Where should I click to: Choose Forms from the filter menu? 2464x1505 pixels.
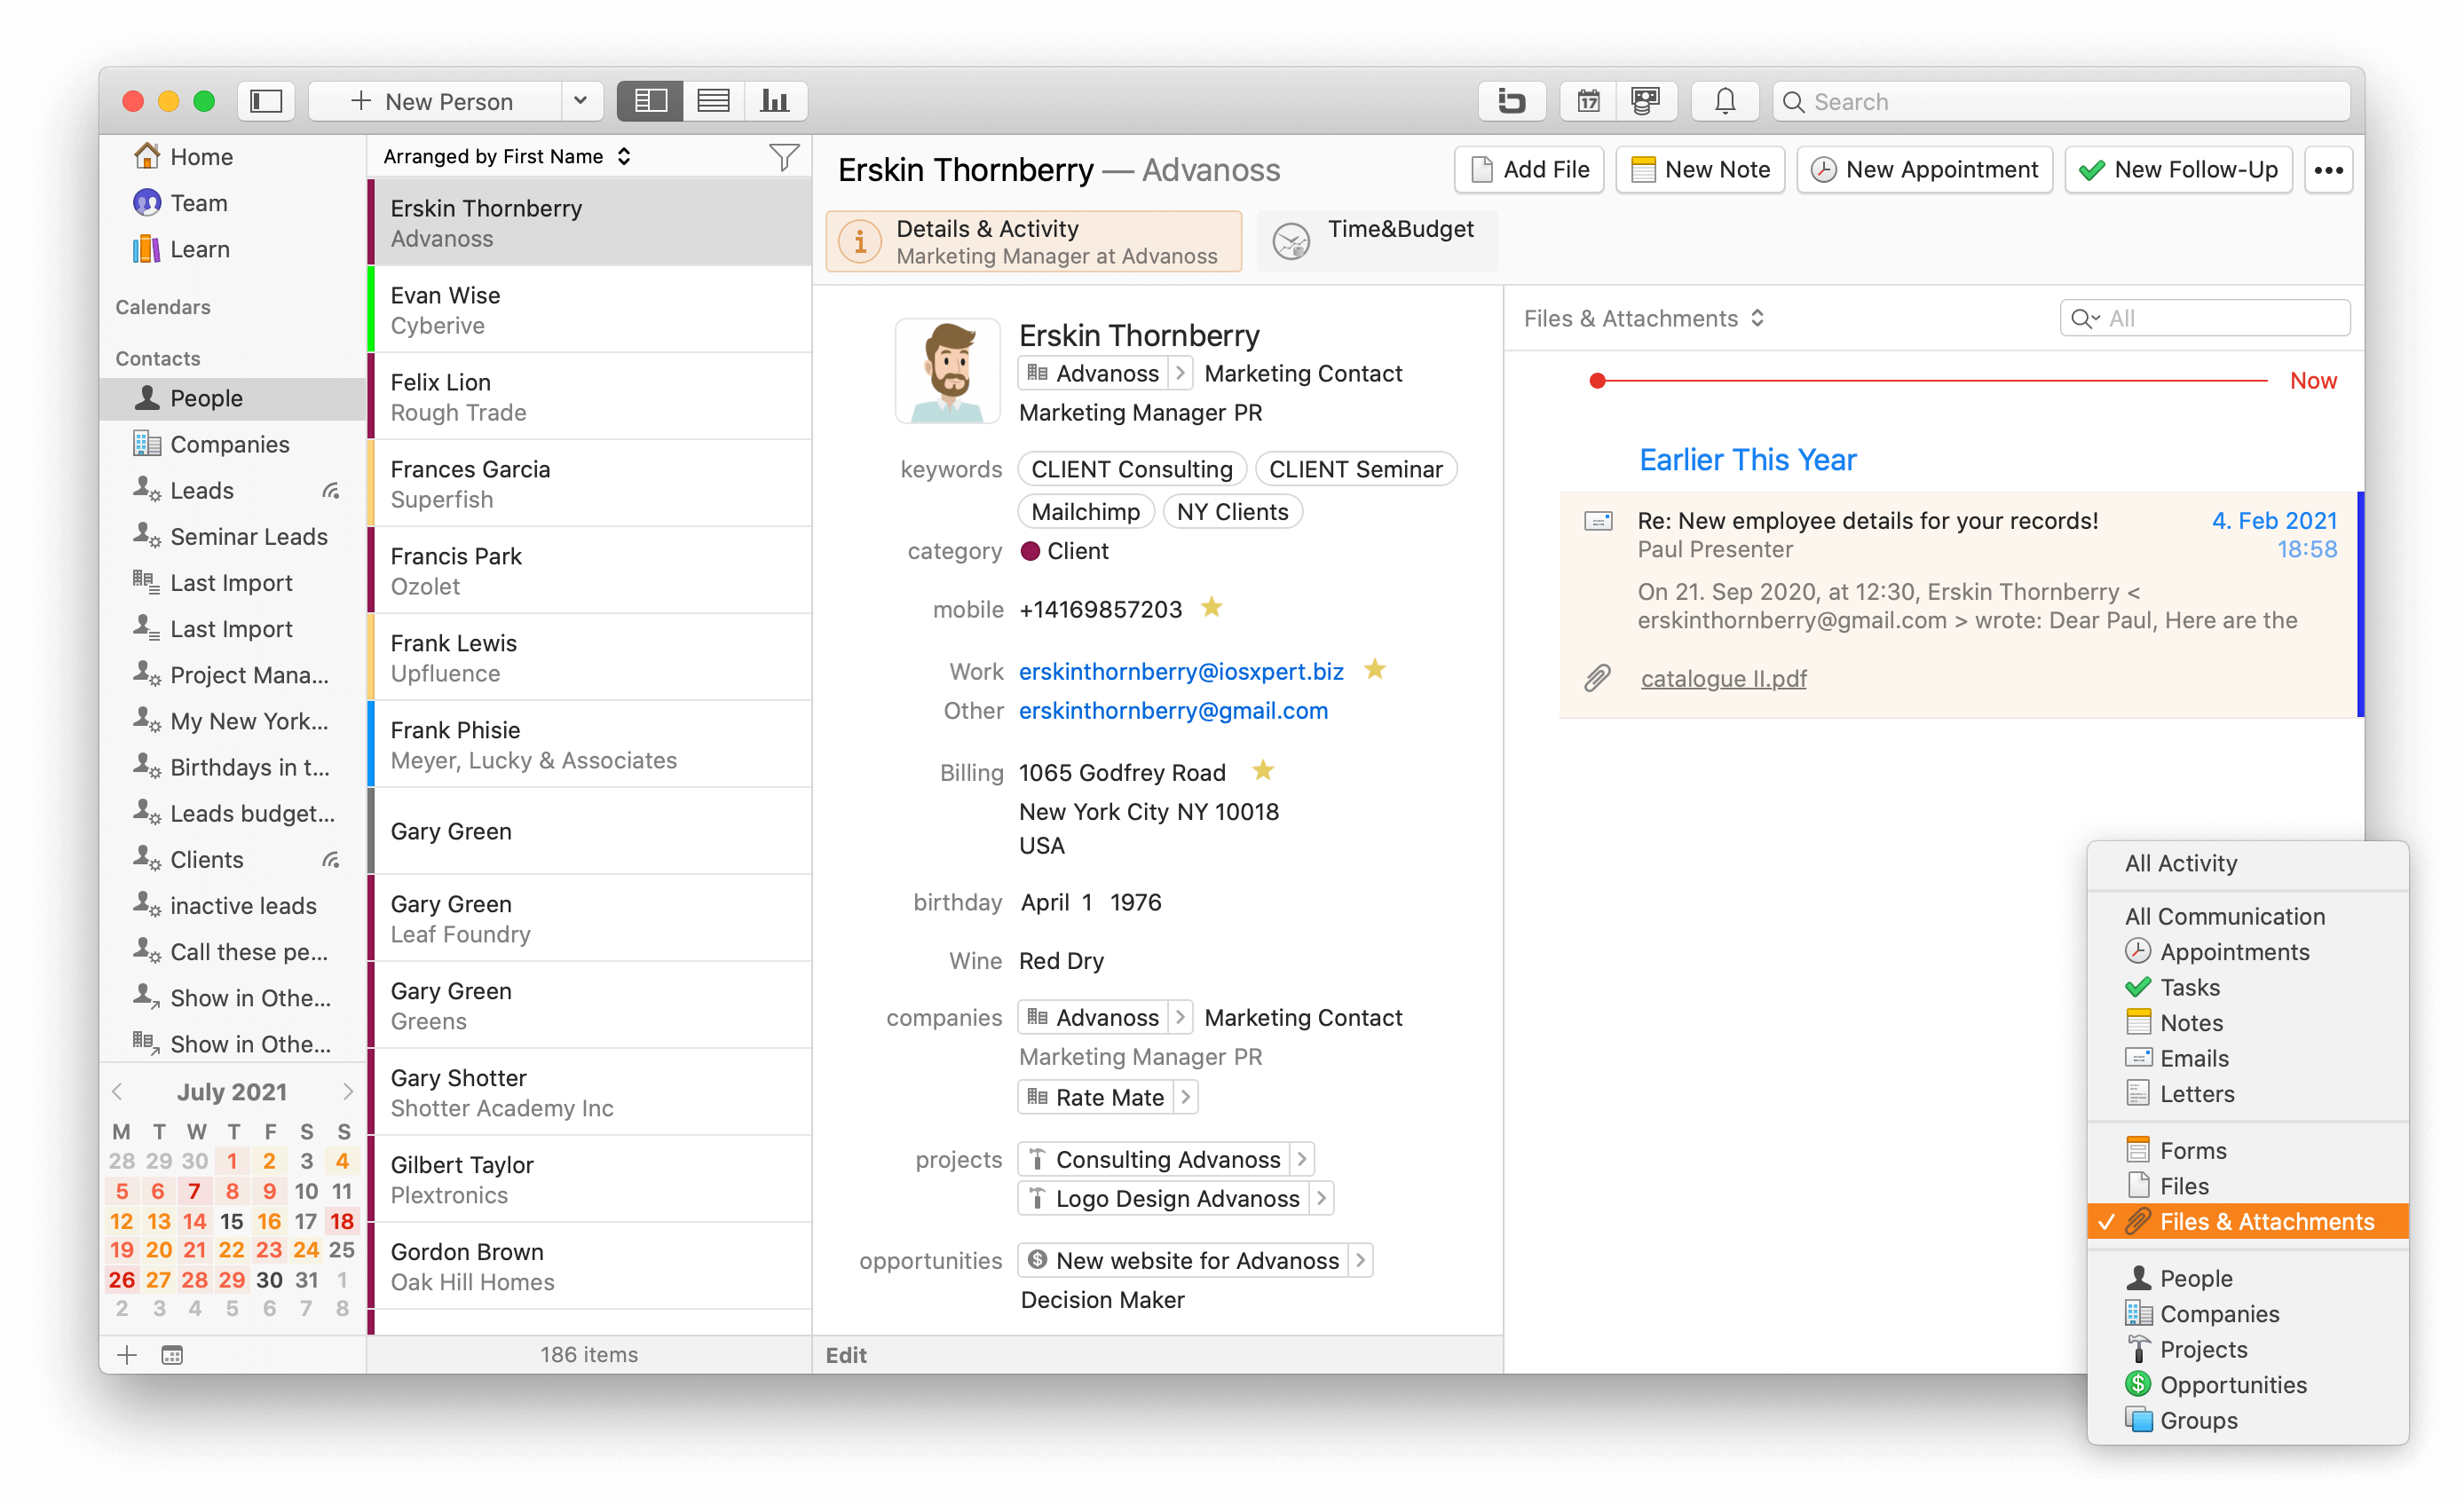(2248, 1150)
